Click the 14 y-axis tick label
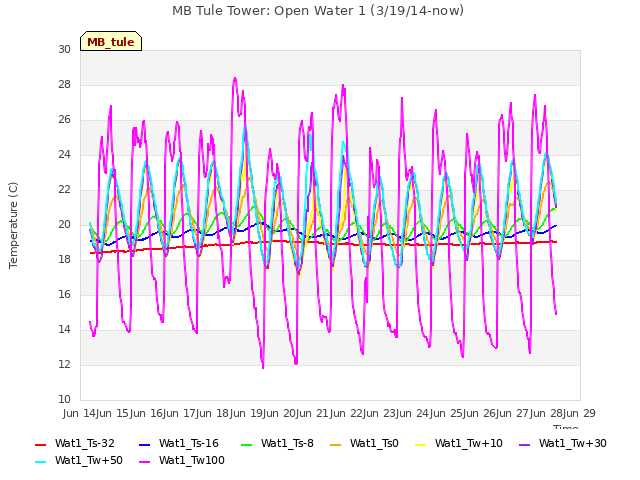Screen dimensions: 640x480 (x=64, y=329)
